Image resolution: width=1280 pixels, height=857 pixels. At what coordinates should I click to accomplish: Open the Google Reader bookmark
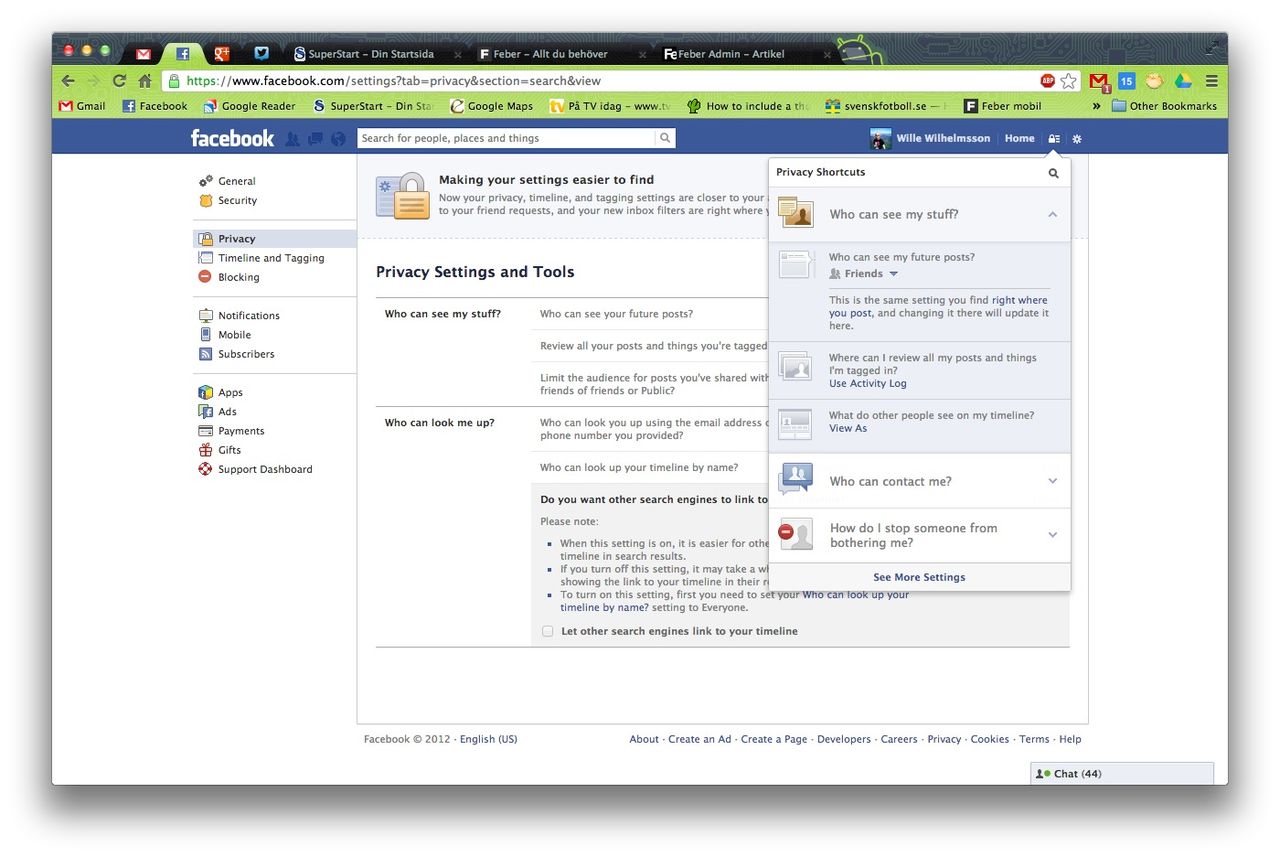pos(249,106)
